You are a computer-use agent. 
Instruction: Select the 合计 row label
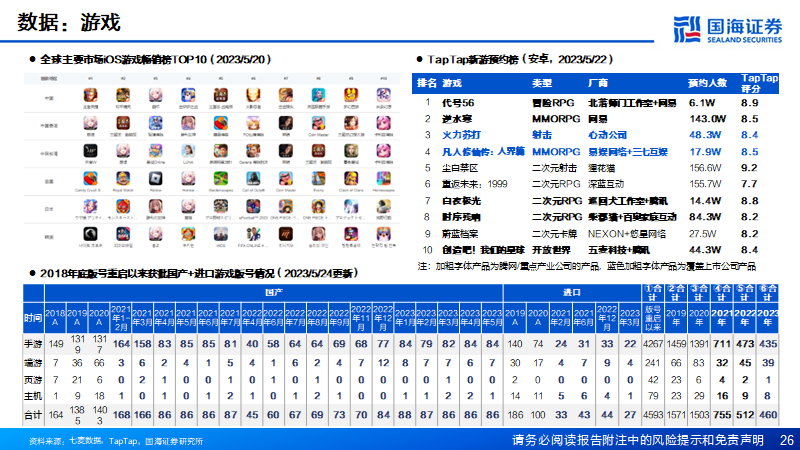coord(33,415)
